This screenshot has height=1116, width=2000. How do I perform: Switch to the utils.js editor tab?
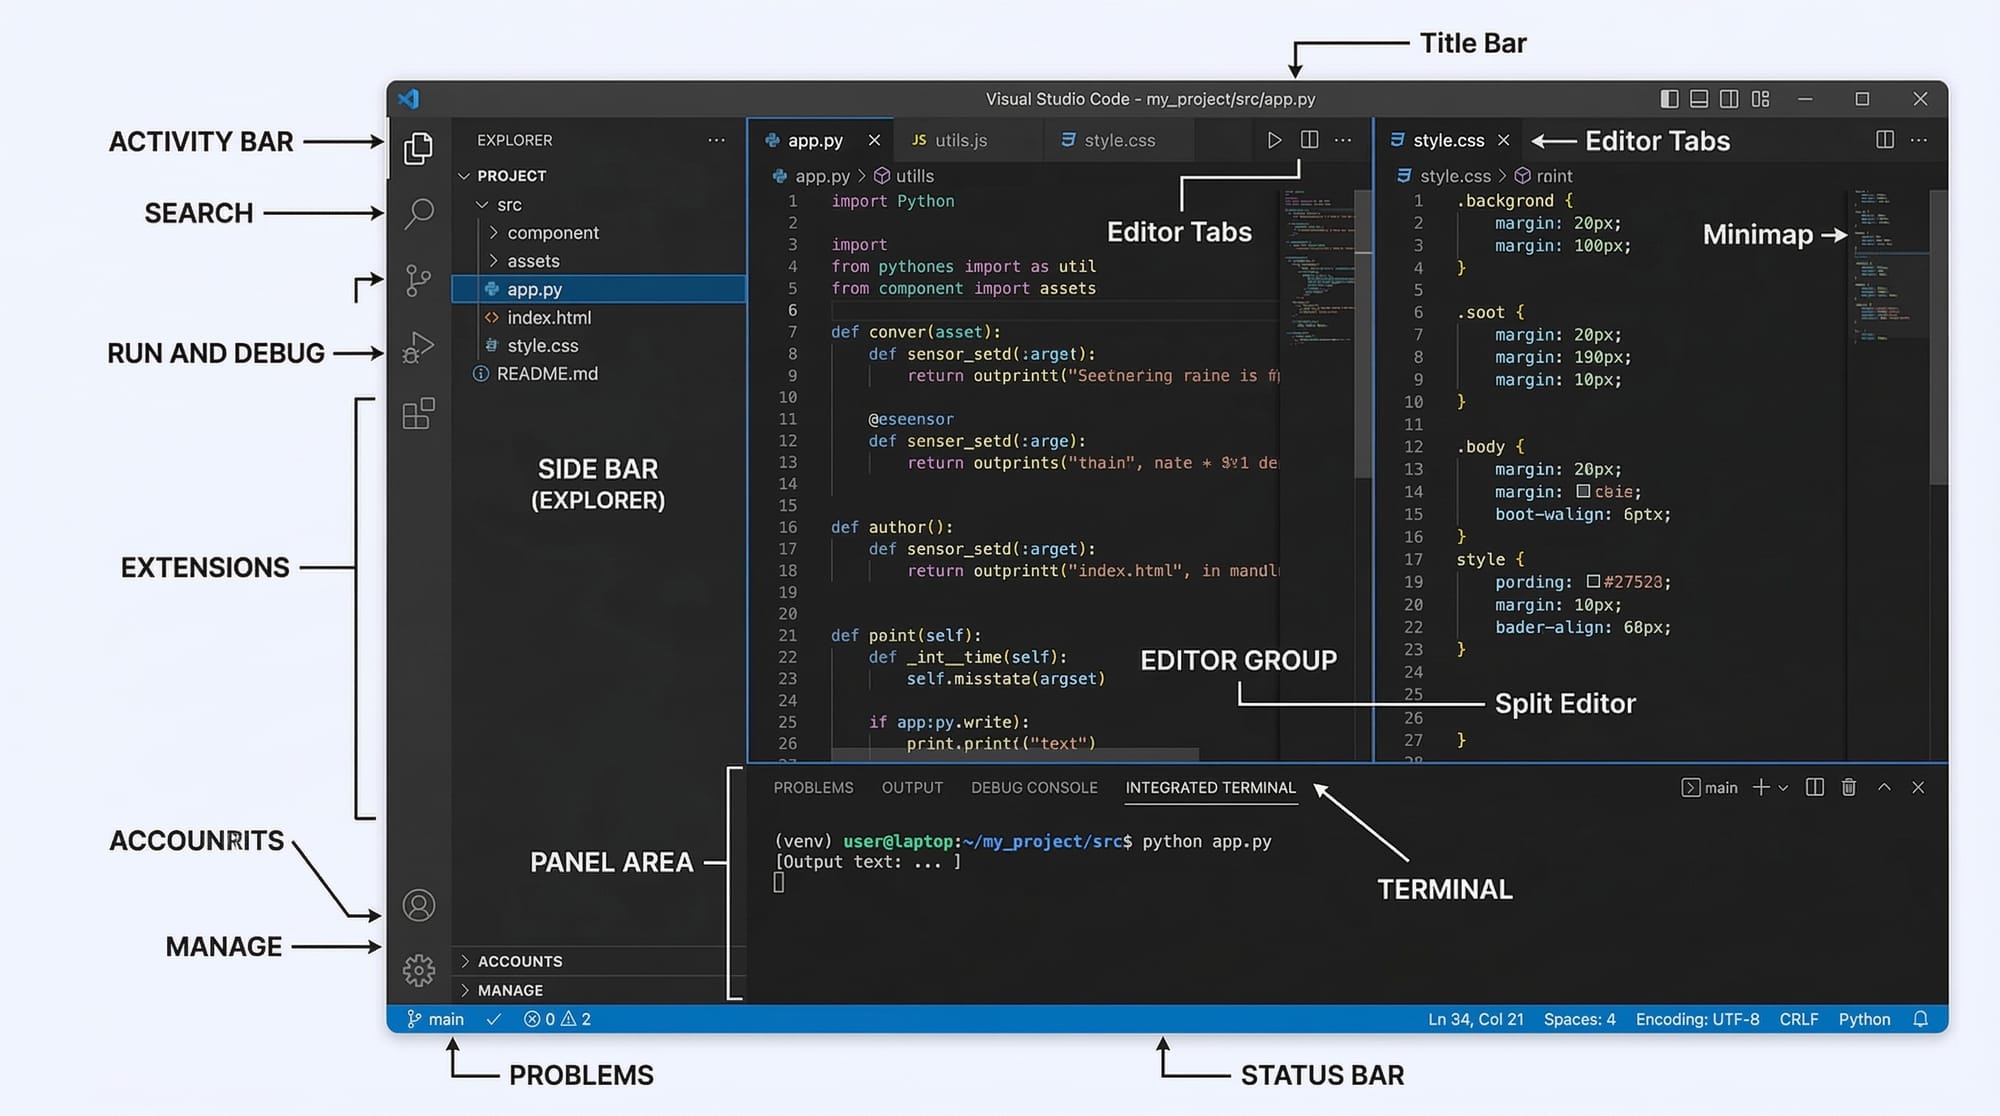tap(960, 140)
